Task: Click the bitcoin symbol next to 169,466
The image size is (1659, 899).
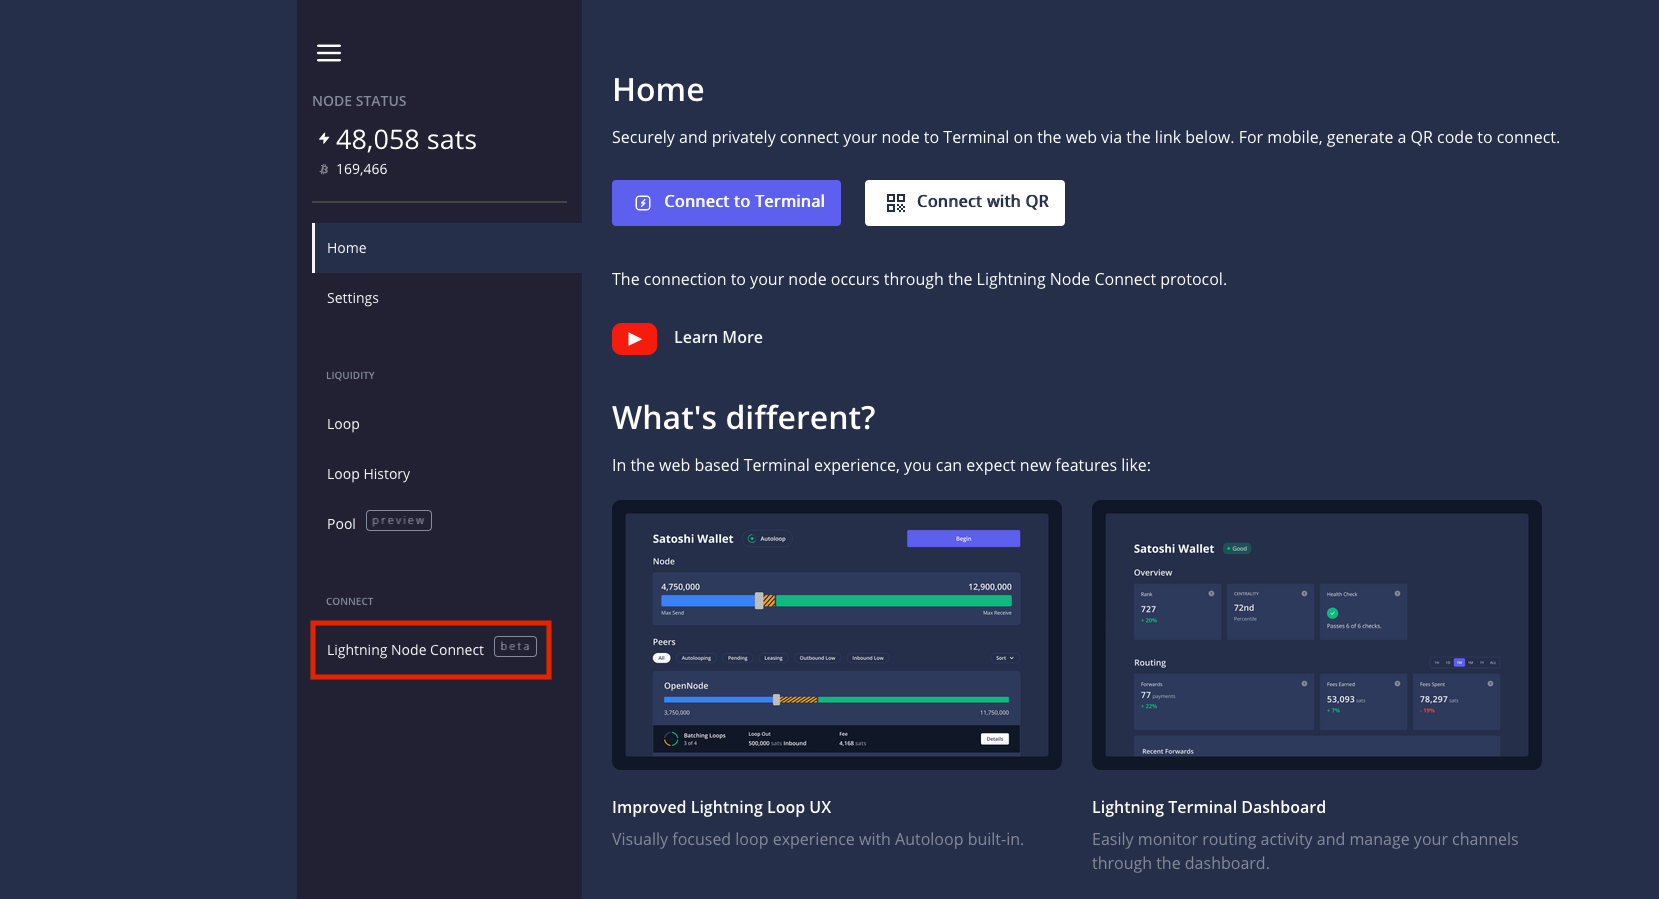Action: coord(324,170)
